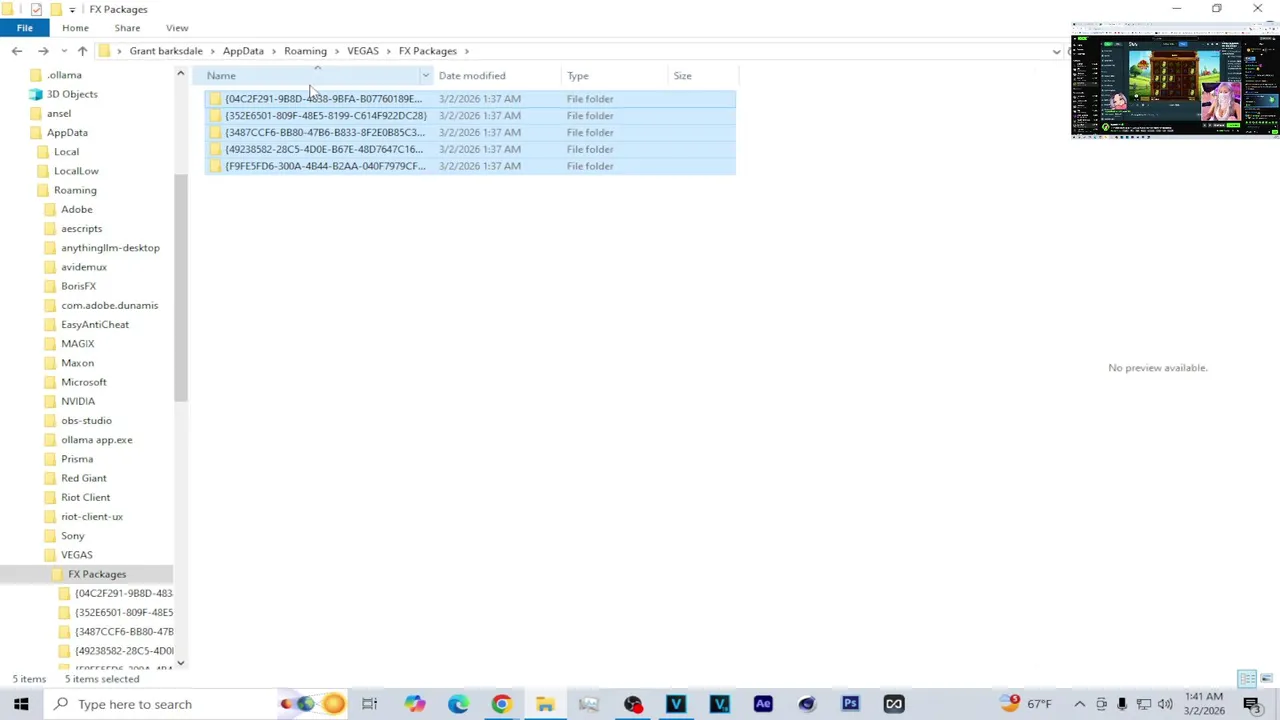Select Red Giant folder in navigation tree

pyautogui.click(x=84, y=478)
